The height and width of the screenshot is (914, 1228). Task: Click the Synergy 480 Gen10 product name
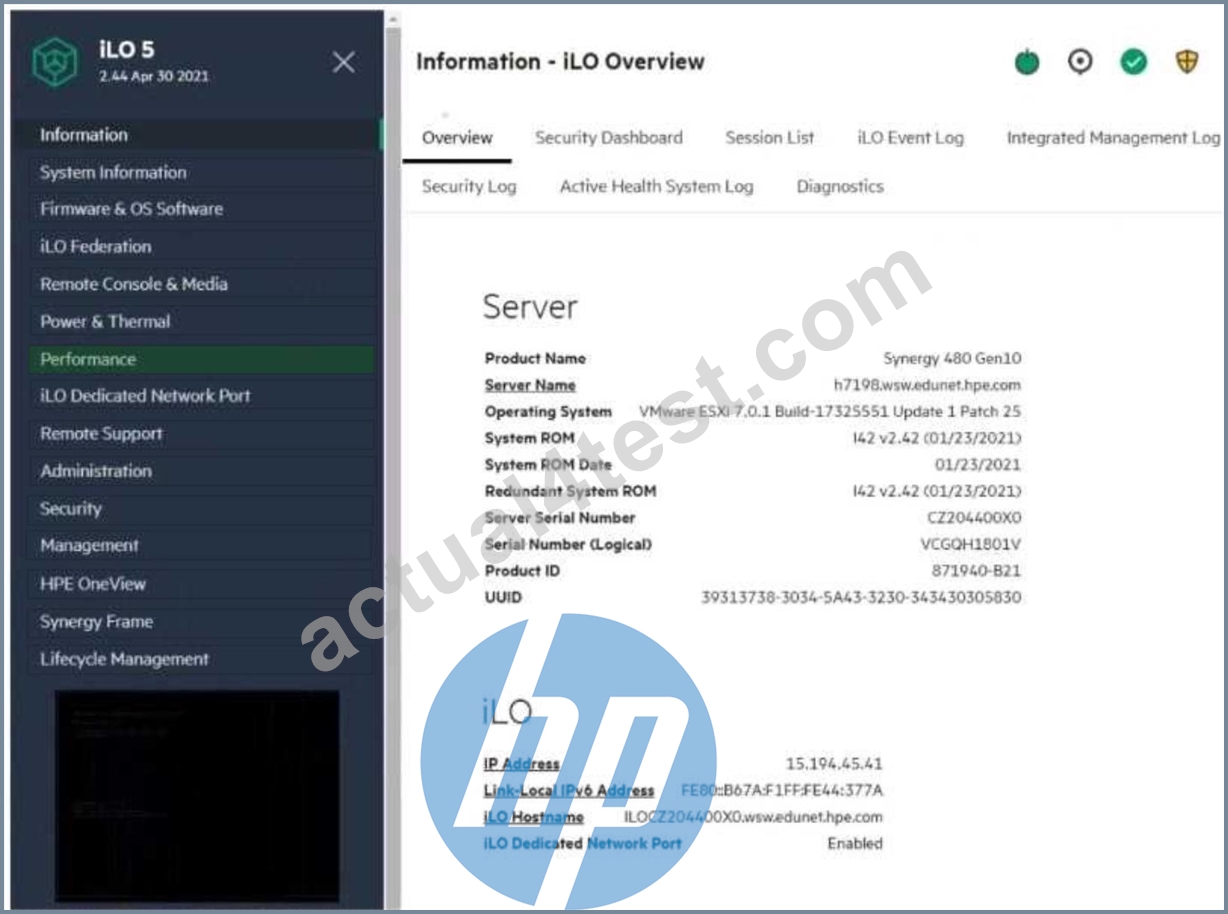point(952,358)
